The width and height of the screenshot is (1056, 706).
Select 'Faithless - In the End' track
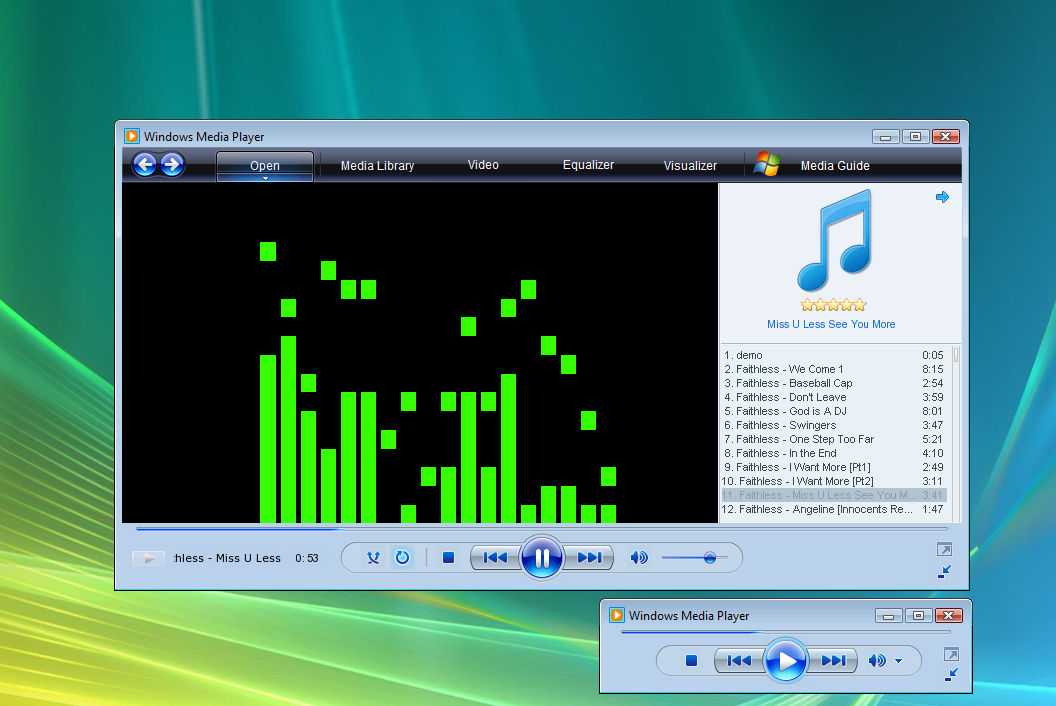[834, 453]
